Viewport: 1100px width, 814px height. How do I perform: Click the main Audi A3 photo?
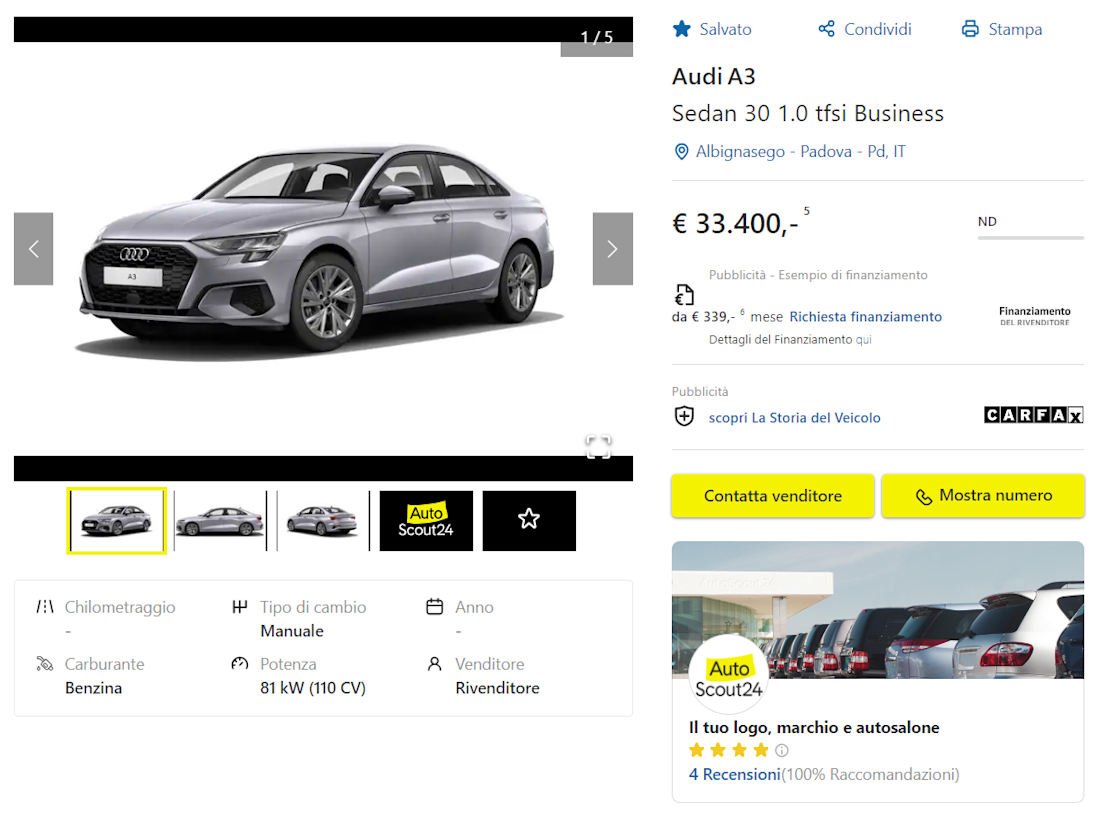[323, 249]
